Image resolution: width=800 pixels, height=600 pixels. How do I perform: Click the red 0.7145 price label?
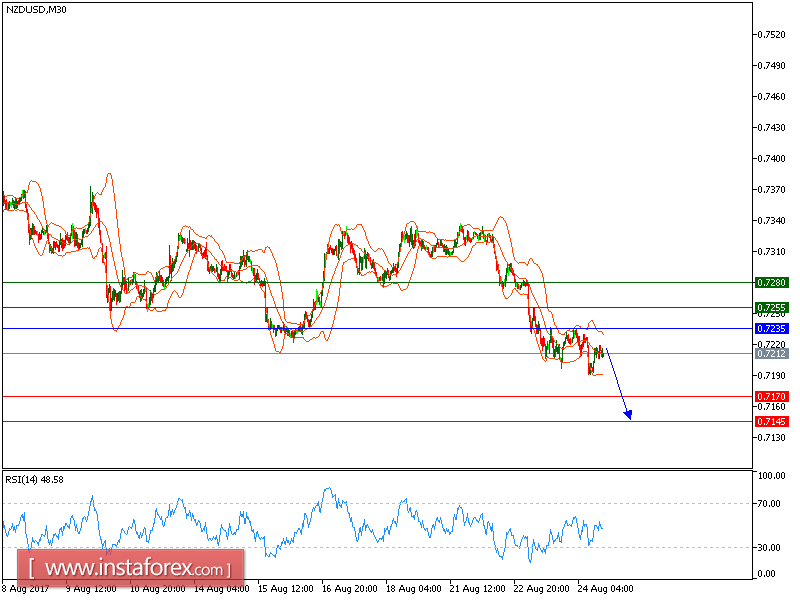pos(773,422)
